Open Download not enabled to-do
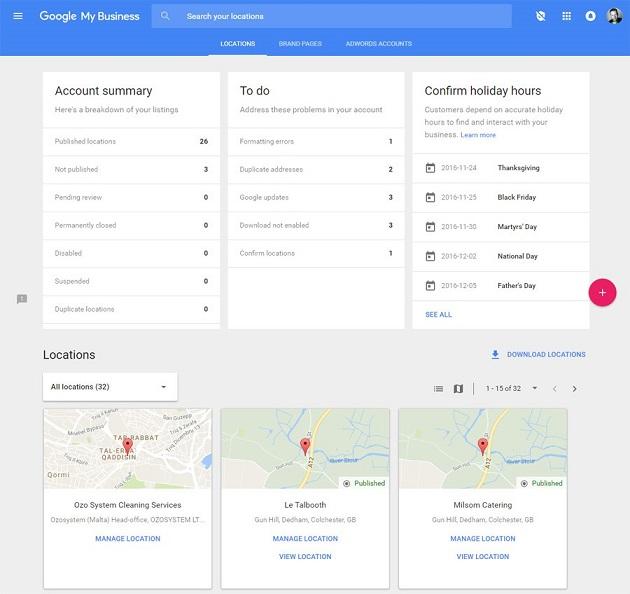Screen dimensions: 630x594 point(316,225)
